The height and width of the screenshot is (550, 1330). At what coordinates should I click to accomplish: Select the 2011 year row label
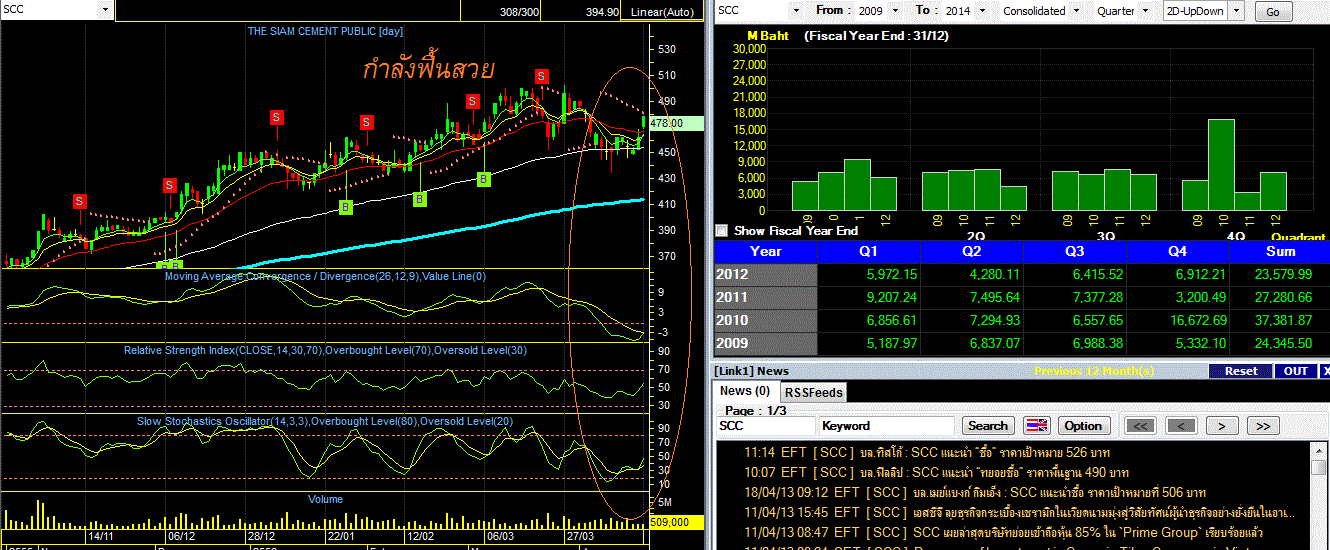[766, 297]
